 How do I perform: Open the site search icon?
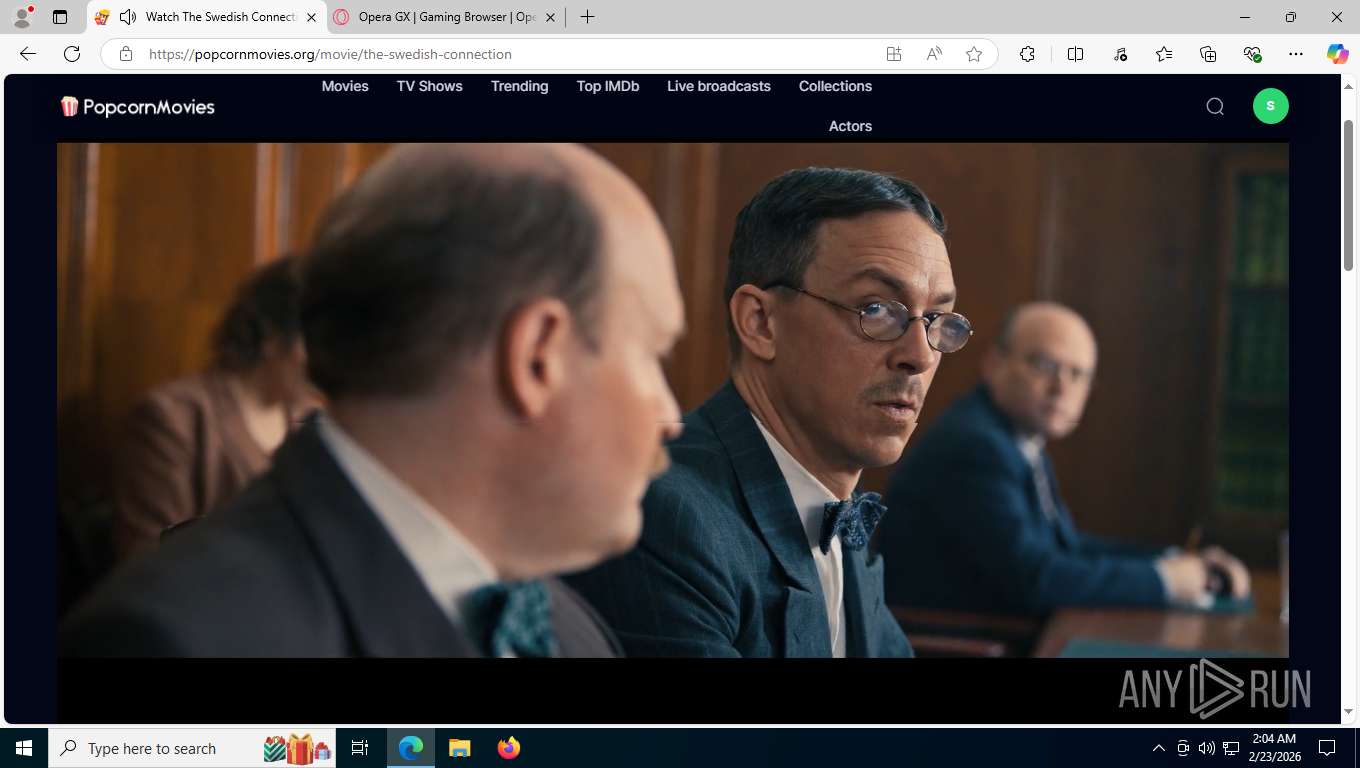click(1215, 106)
